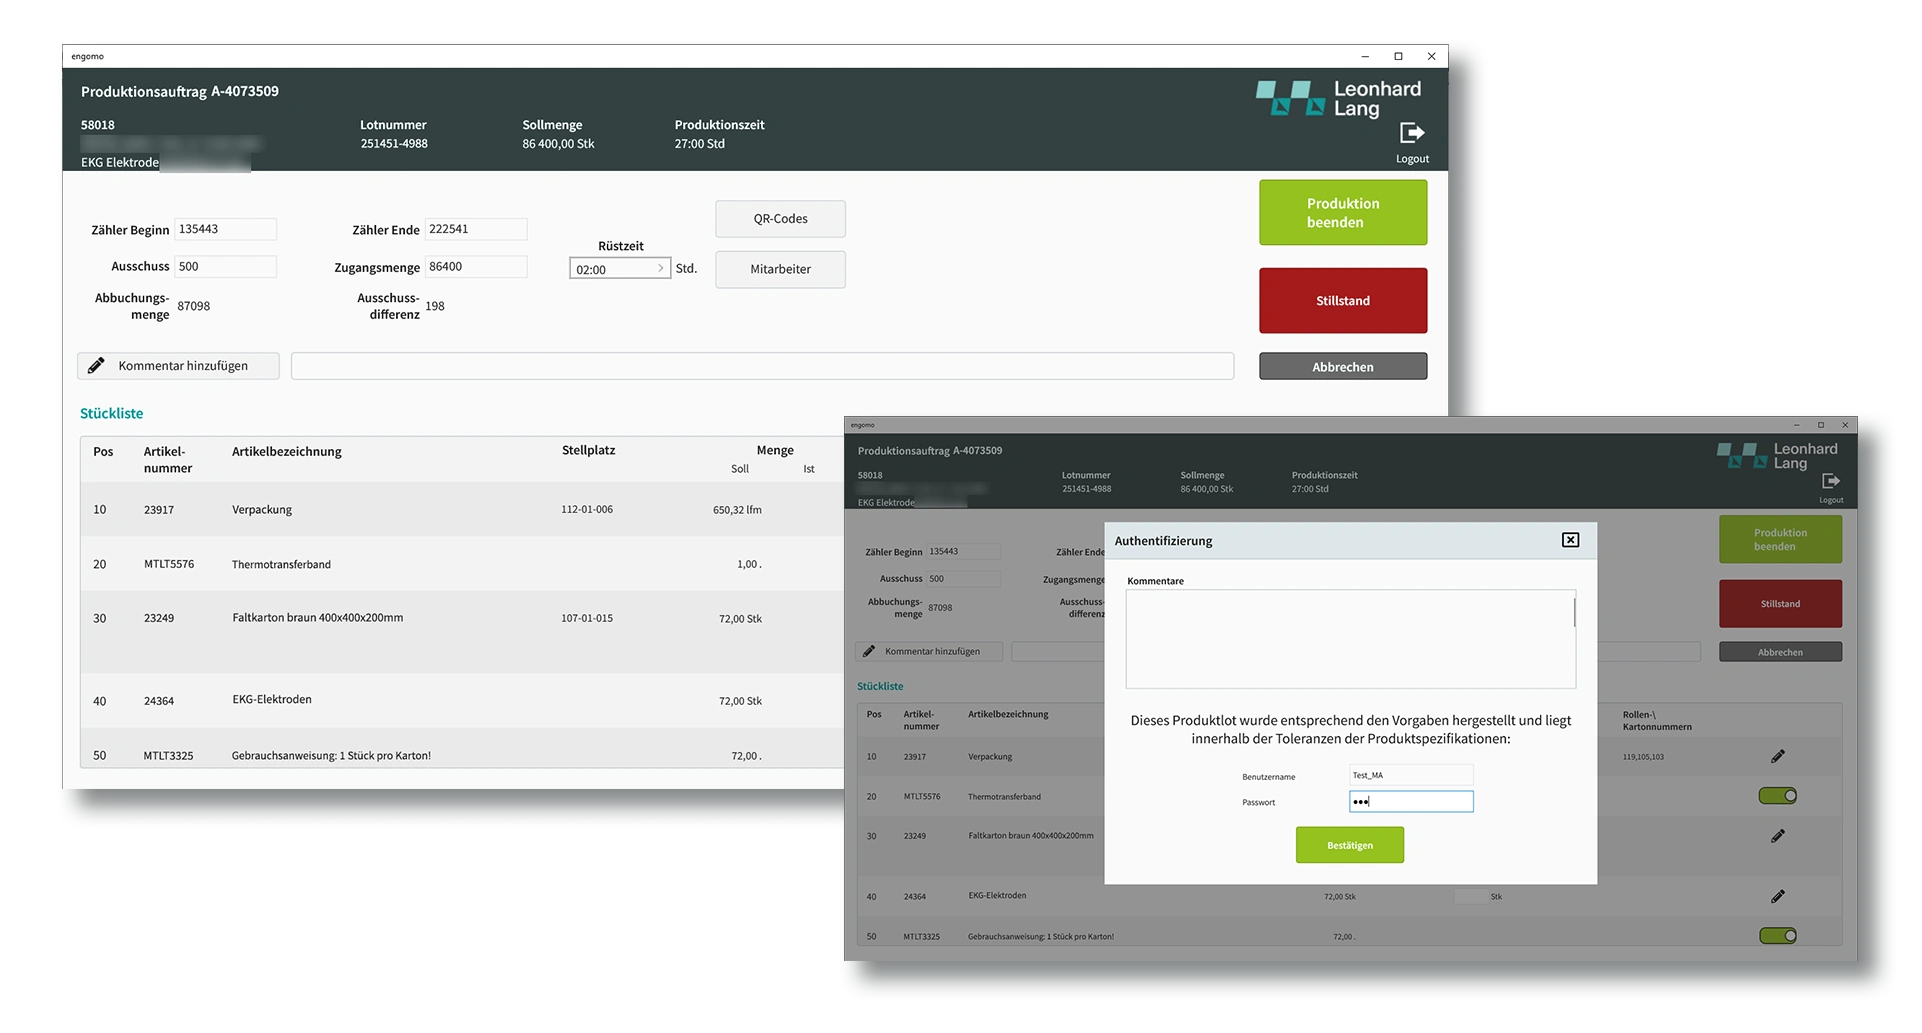Select article number 23917 in the back window

(x=159, y=510)
